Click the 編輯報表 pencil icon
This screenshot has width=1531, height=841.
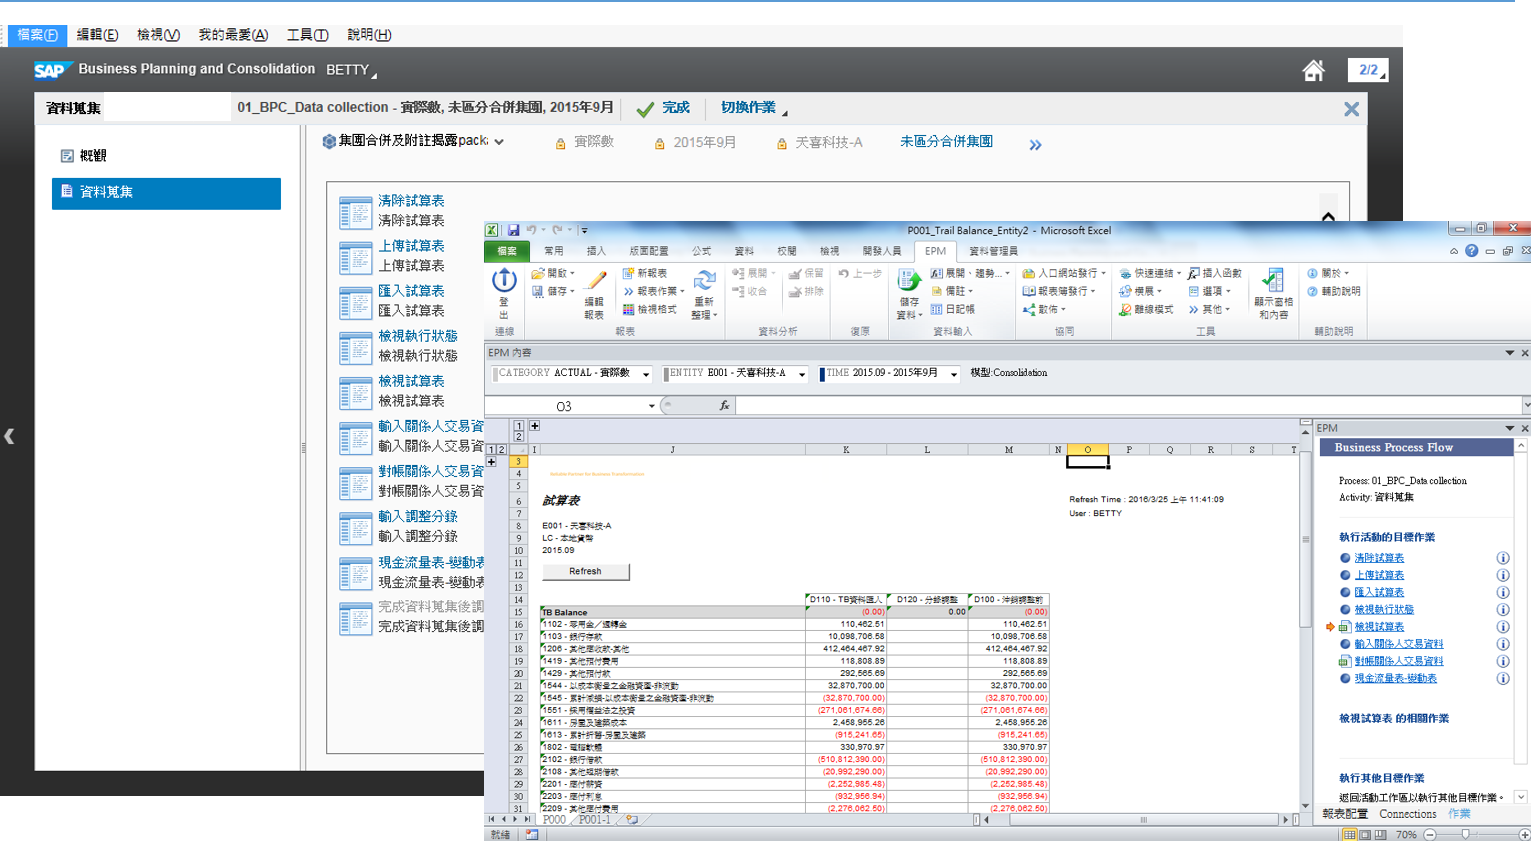click(x=595, y=283)
